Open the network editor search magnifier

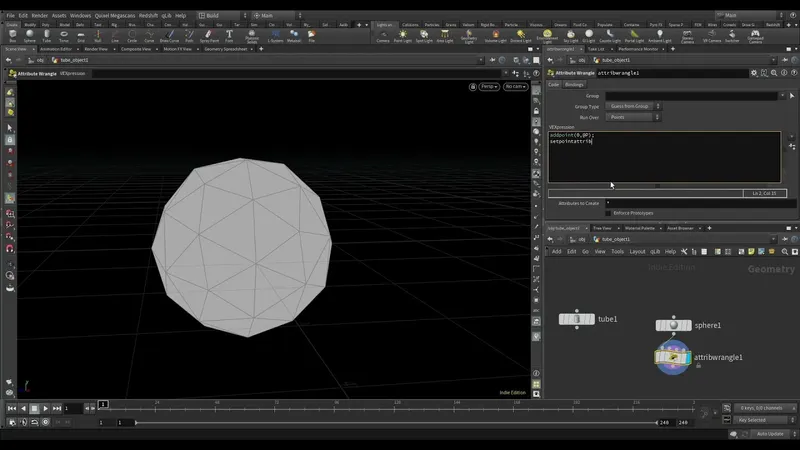[785, 252]
